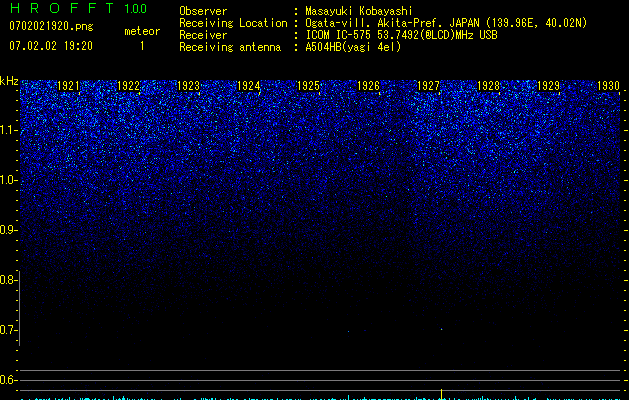The height and width of the screenshot is (400, 629).
Task: Click the 1.1 kHz axis label
Action: tap(8, 130)
